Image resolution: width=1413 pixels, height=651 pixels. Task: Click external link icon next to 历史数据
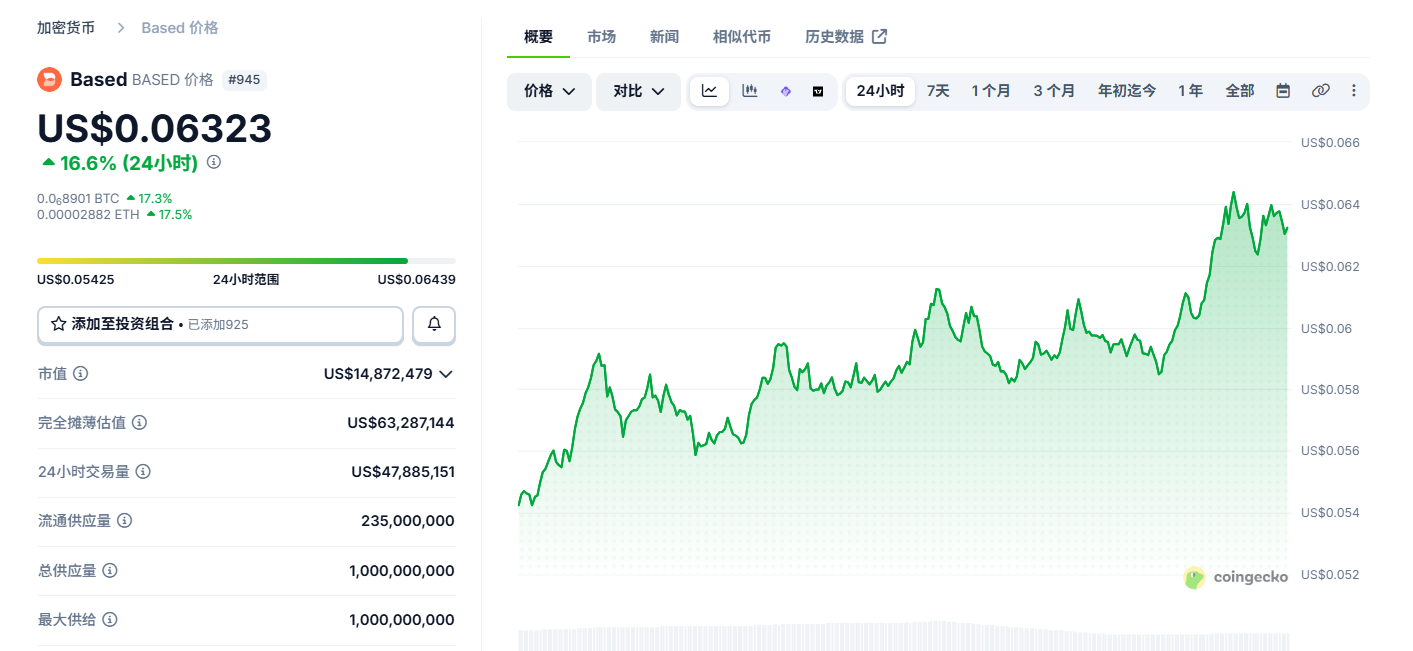point(879,37)
